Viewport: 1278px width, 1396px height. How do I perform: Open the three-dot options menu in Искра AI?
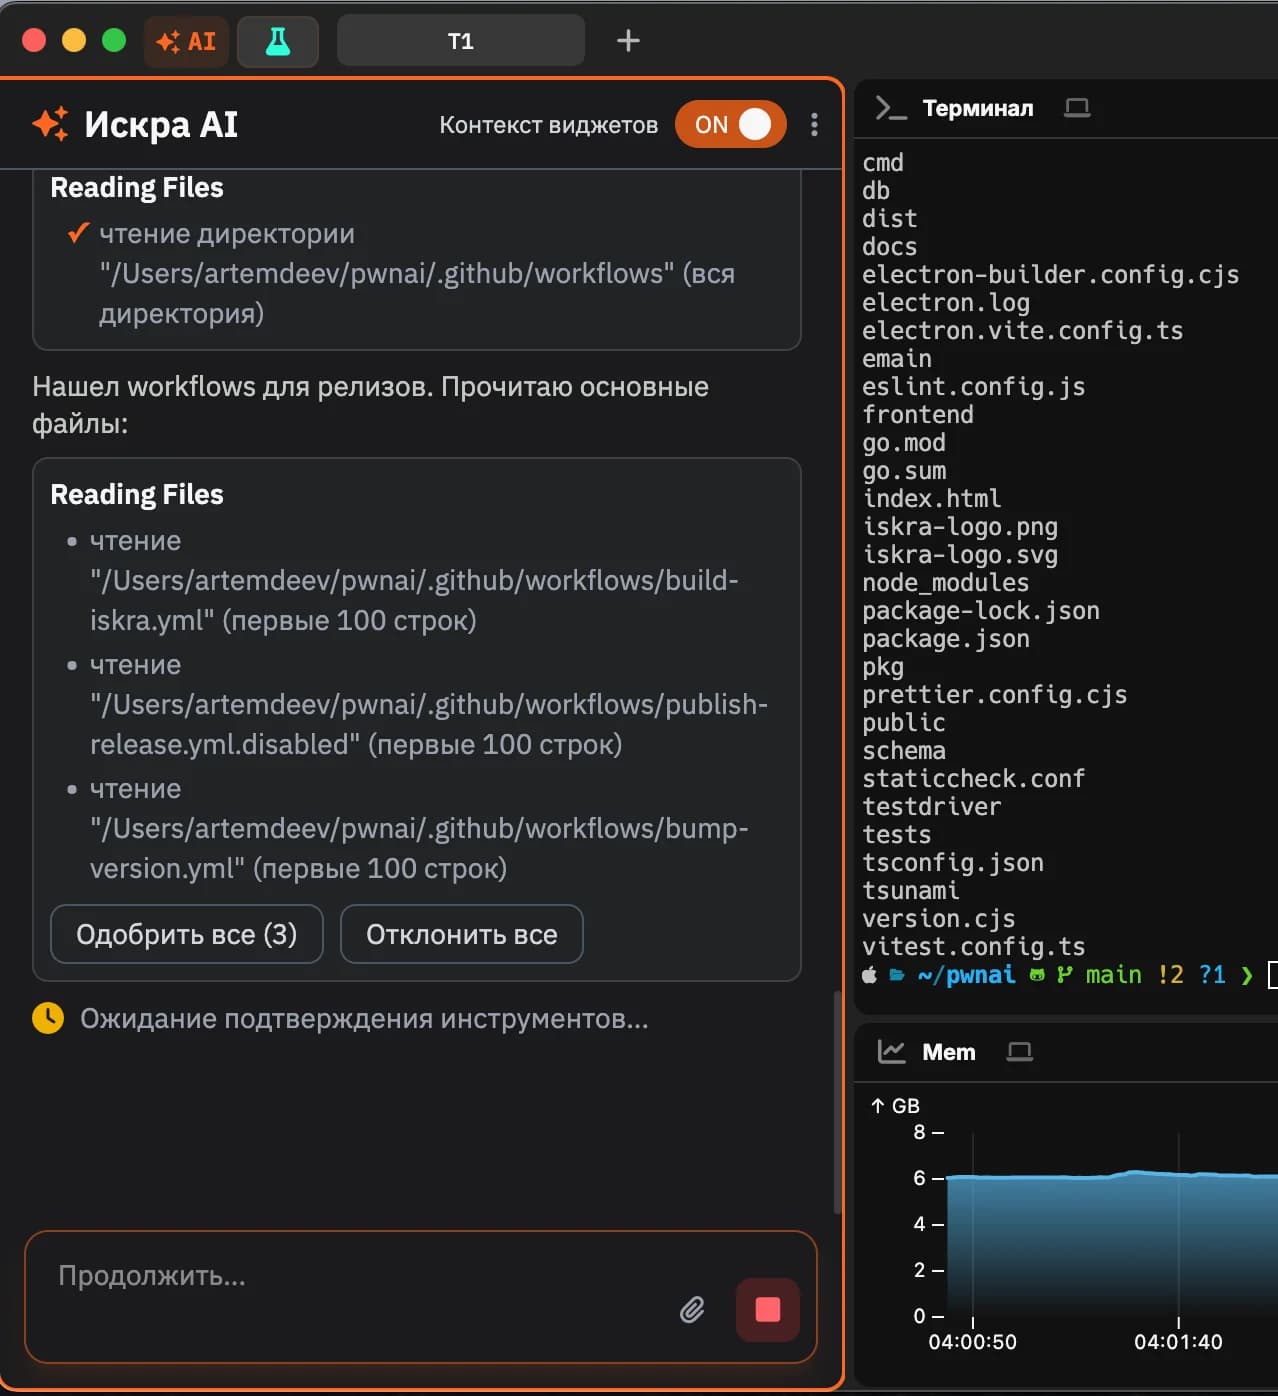click(814, 124)
